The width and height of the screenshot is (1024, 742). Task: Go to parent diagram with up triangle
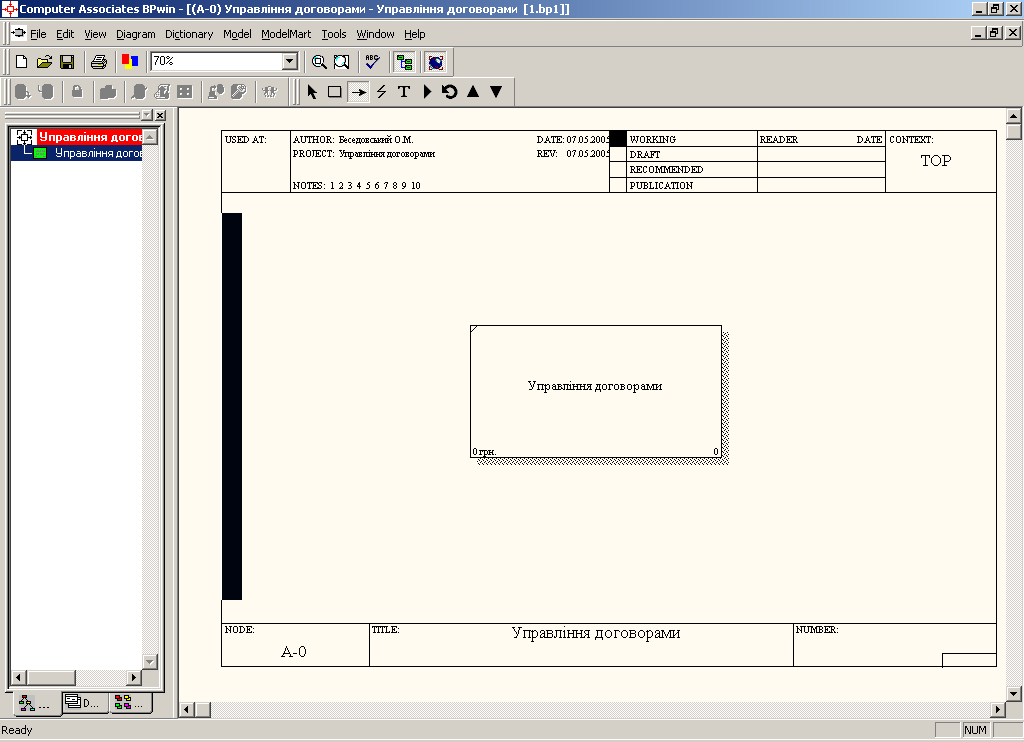[473, 92]
